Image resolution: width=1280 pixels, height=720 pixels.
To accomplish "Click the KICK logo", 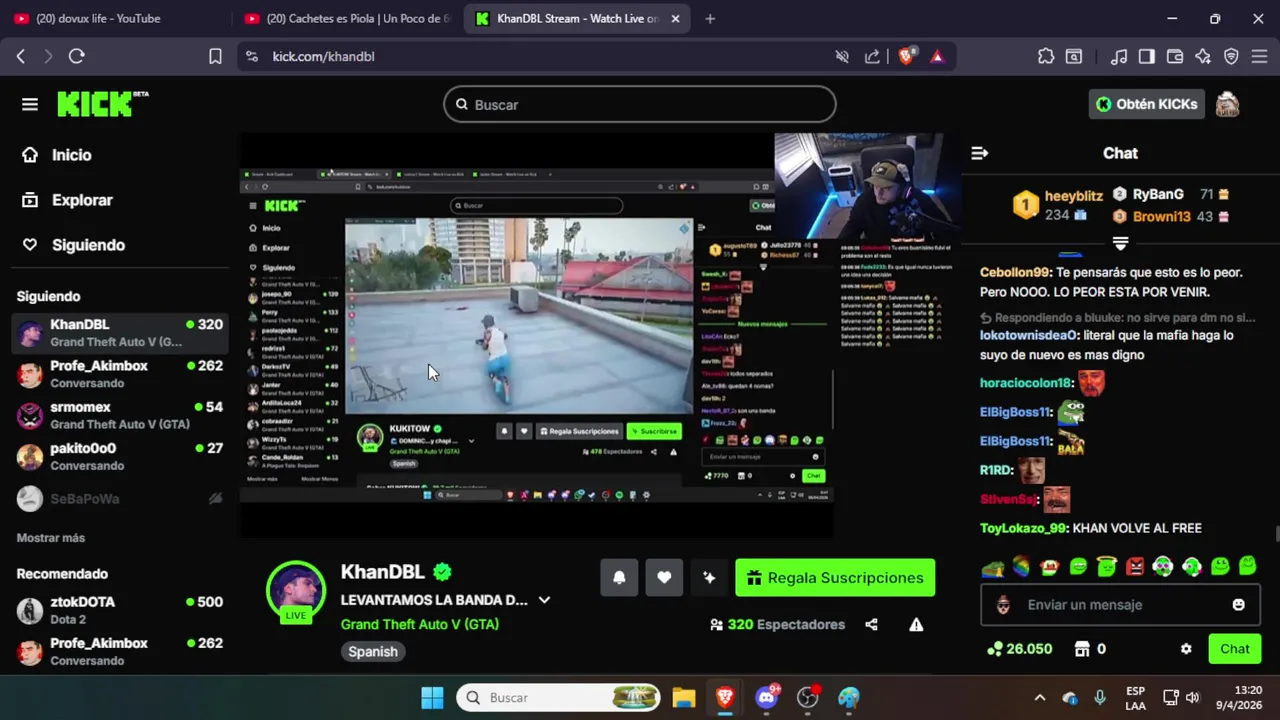I will [x=102, y=104].
